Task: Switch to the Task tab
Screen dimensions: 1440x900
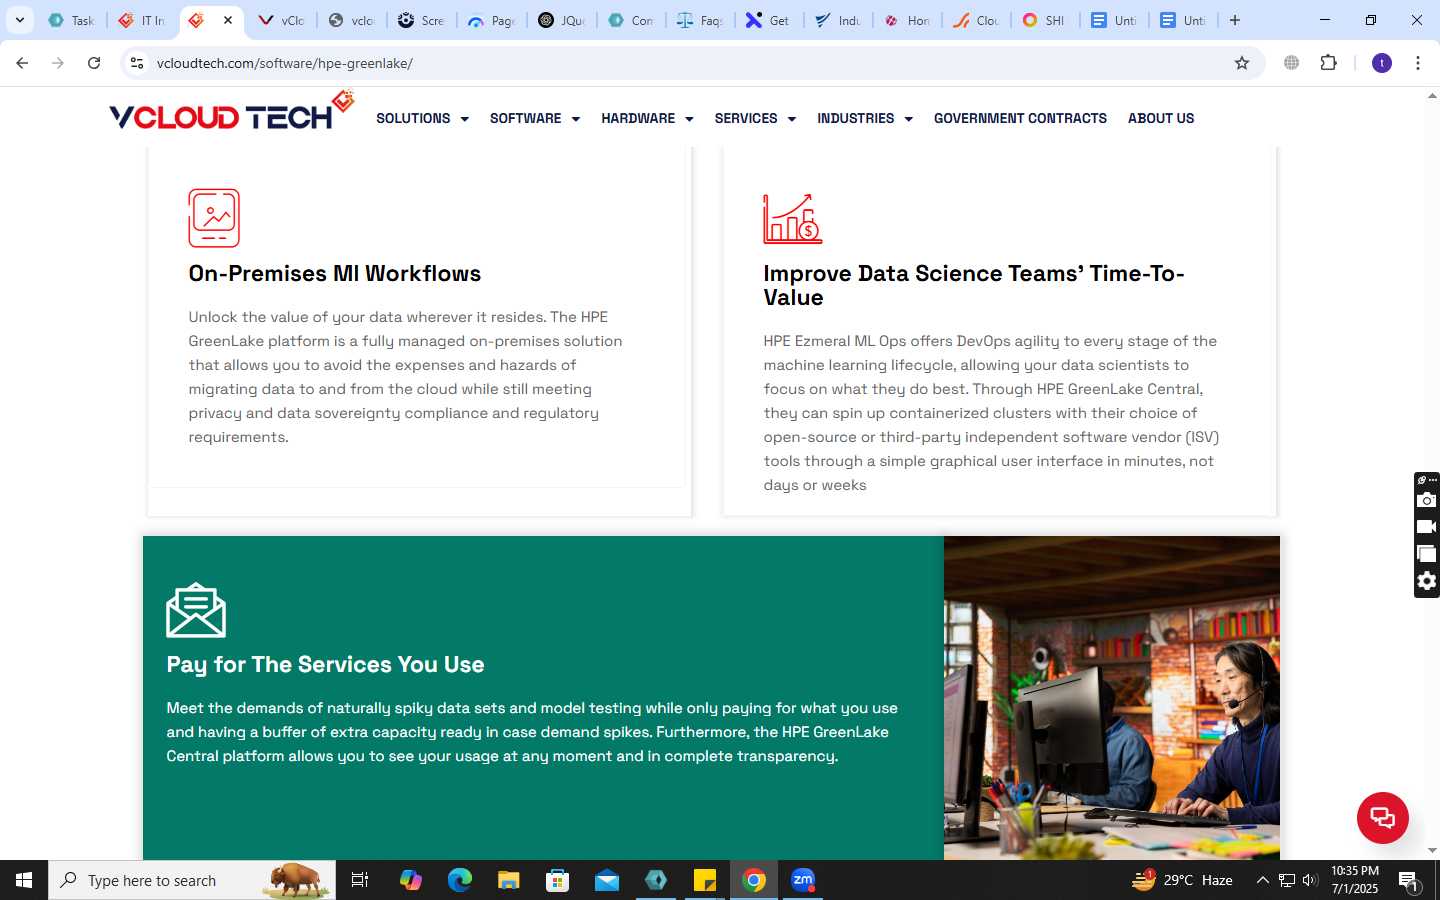Action: 72,20
